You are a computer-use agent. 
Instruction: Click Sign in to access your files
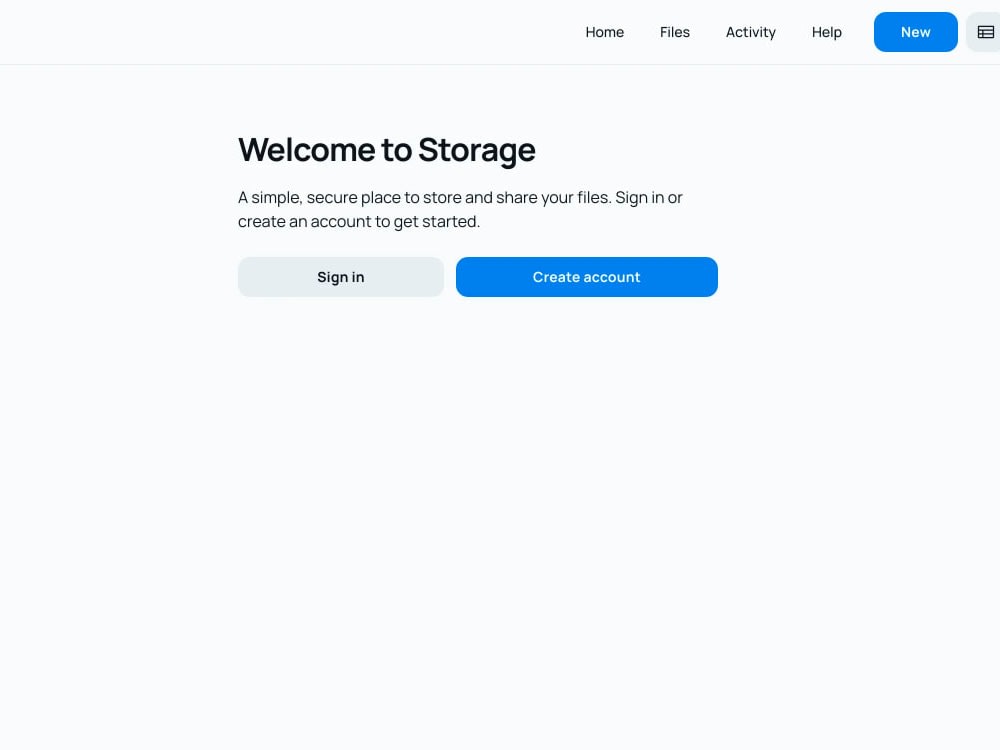click(x=341, y=277)
